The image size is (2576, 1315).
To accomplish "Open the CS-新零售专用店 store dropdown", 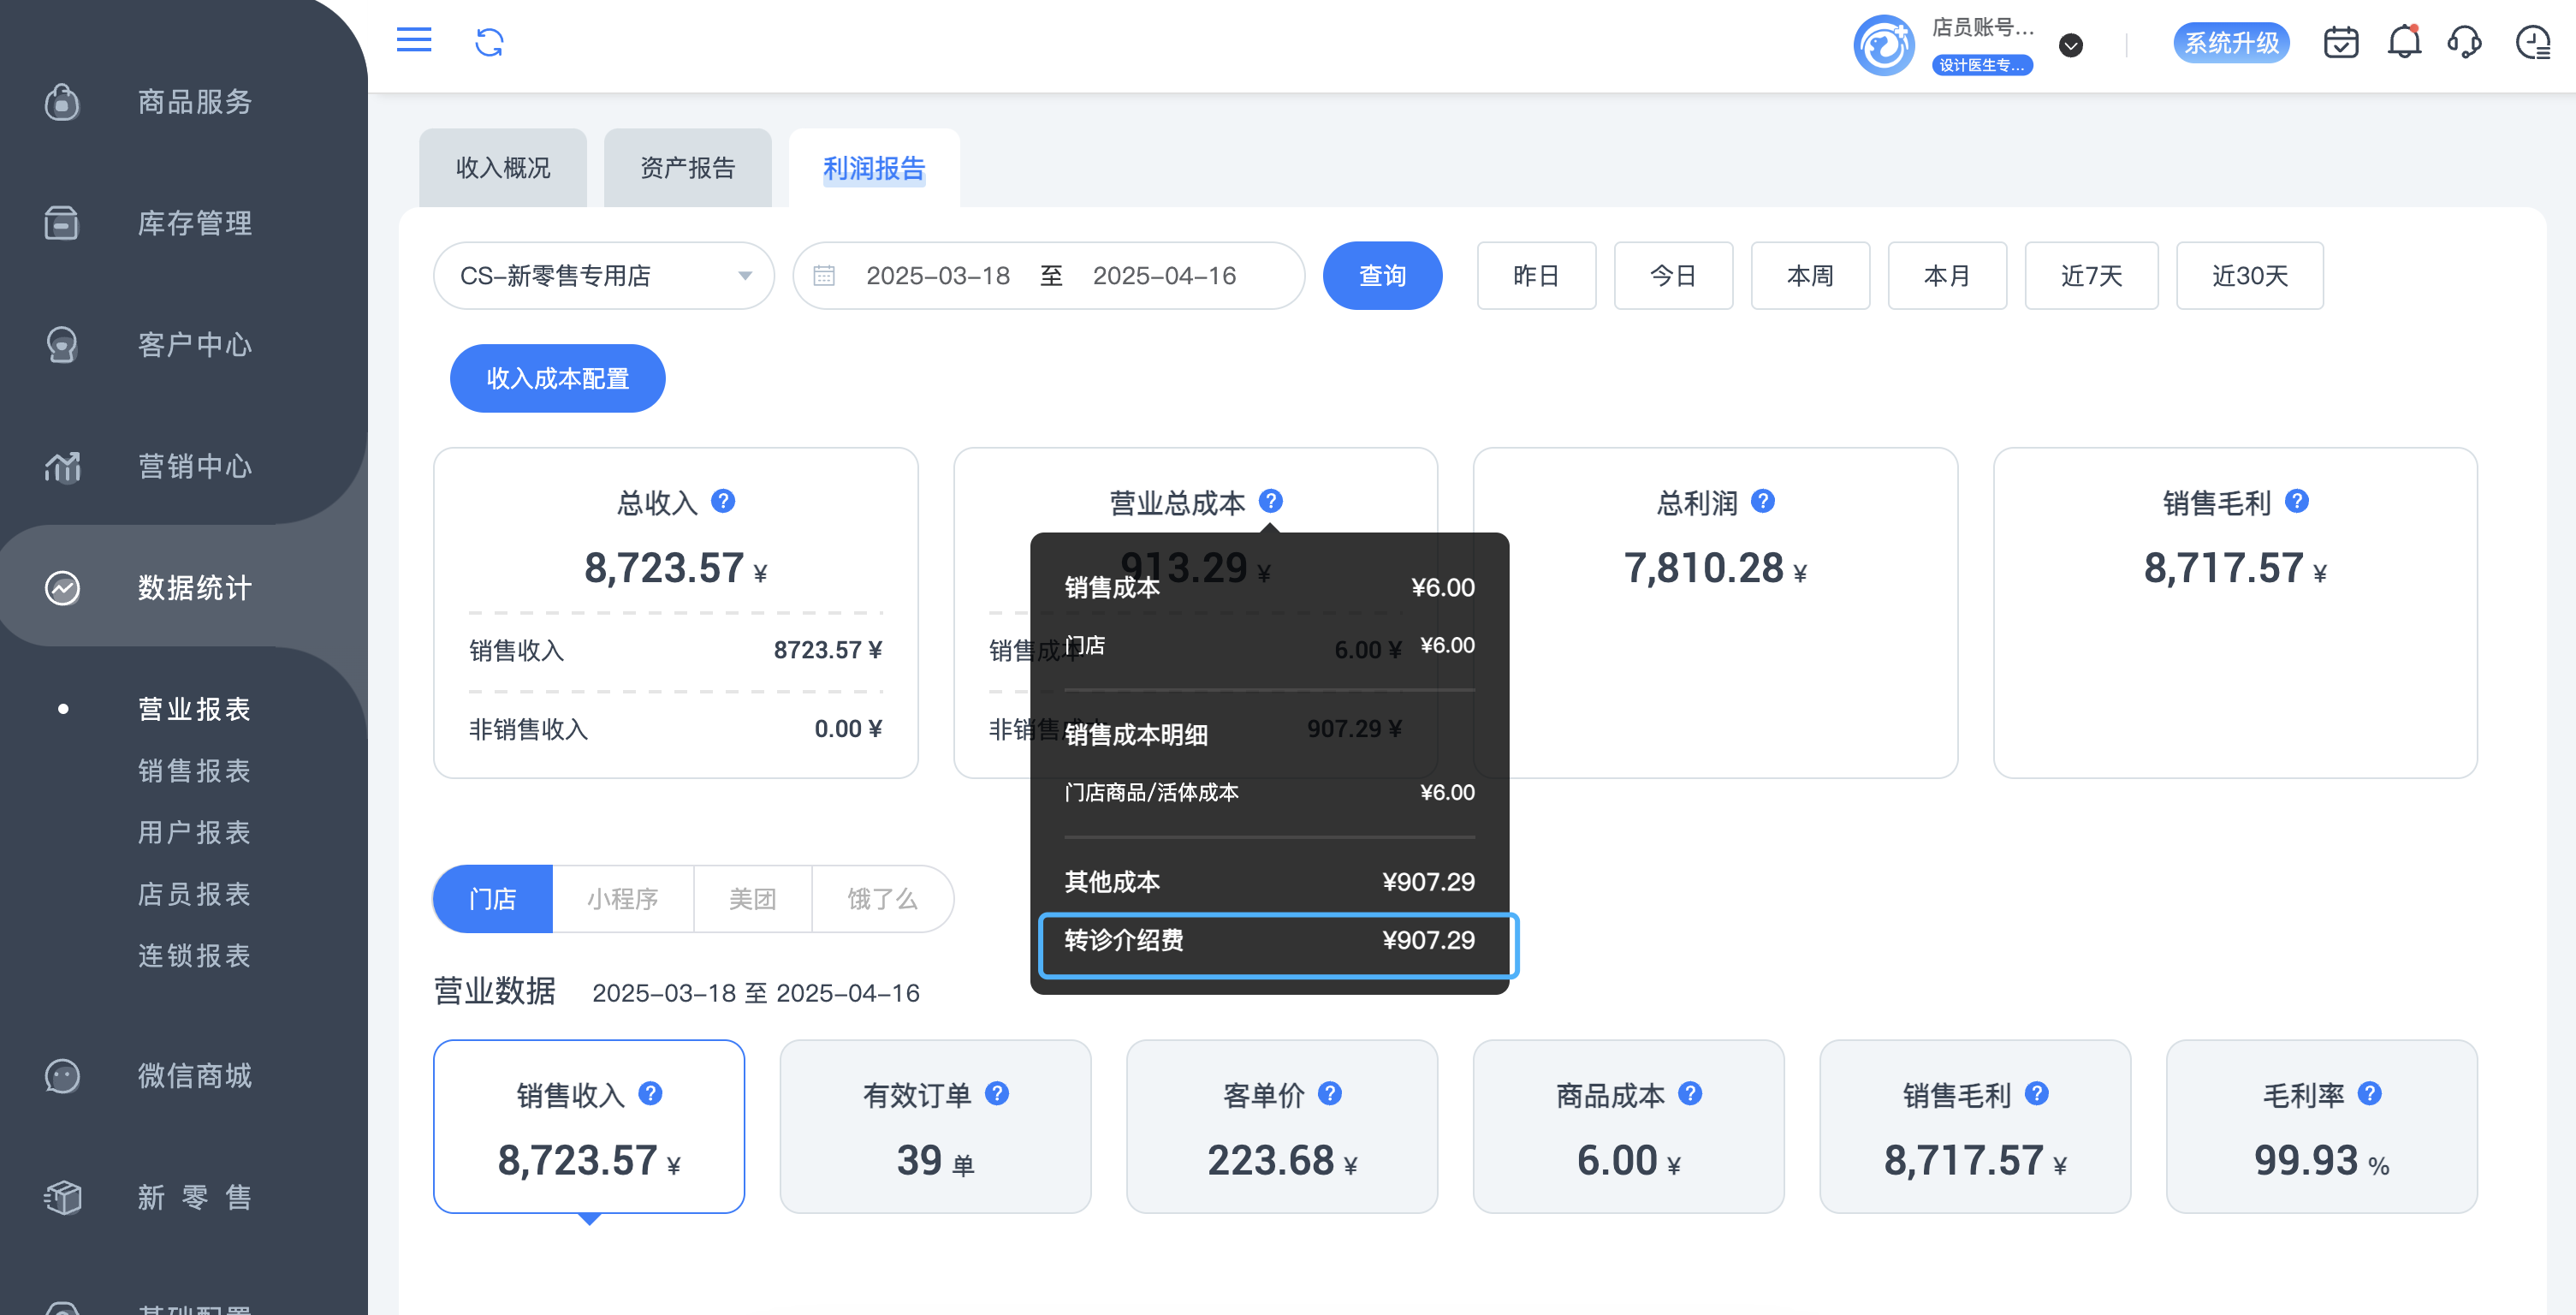I will click(604, 276).
